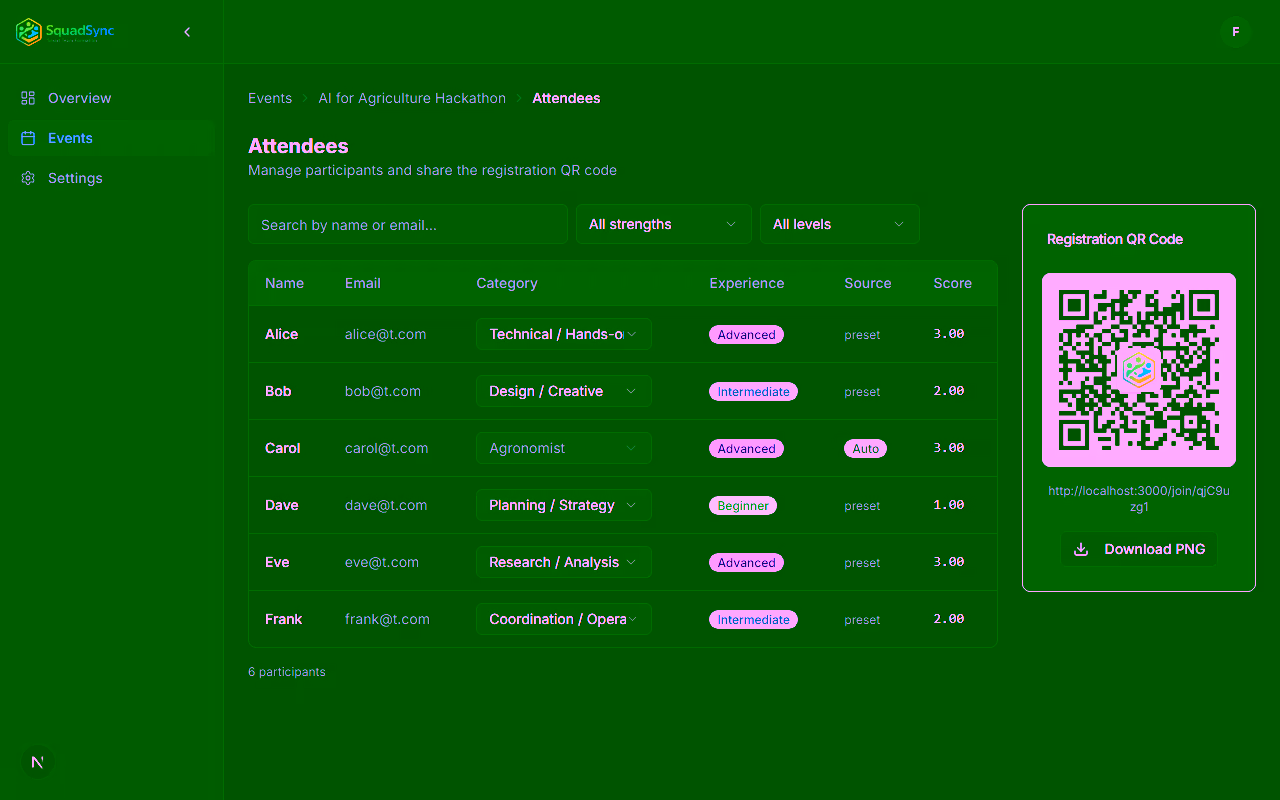This screenshot has width=1280, height=800.
Task: Open the All strengths filter dropdown
Action: pos(664,224)
